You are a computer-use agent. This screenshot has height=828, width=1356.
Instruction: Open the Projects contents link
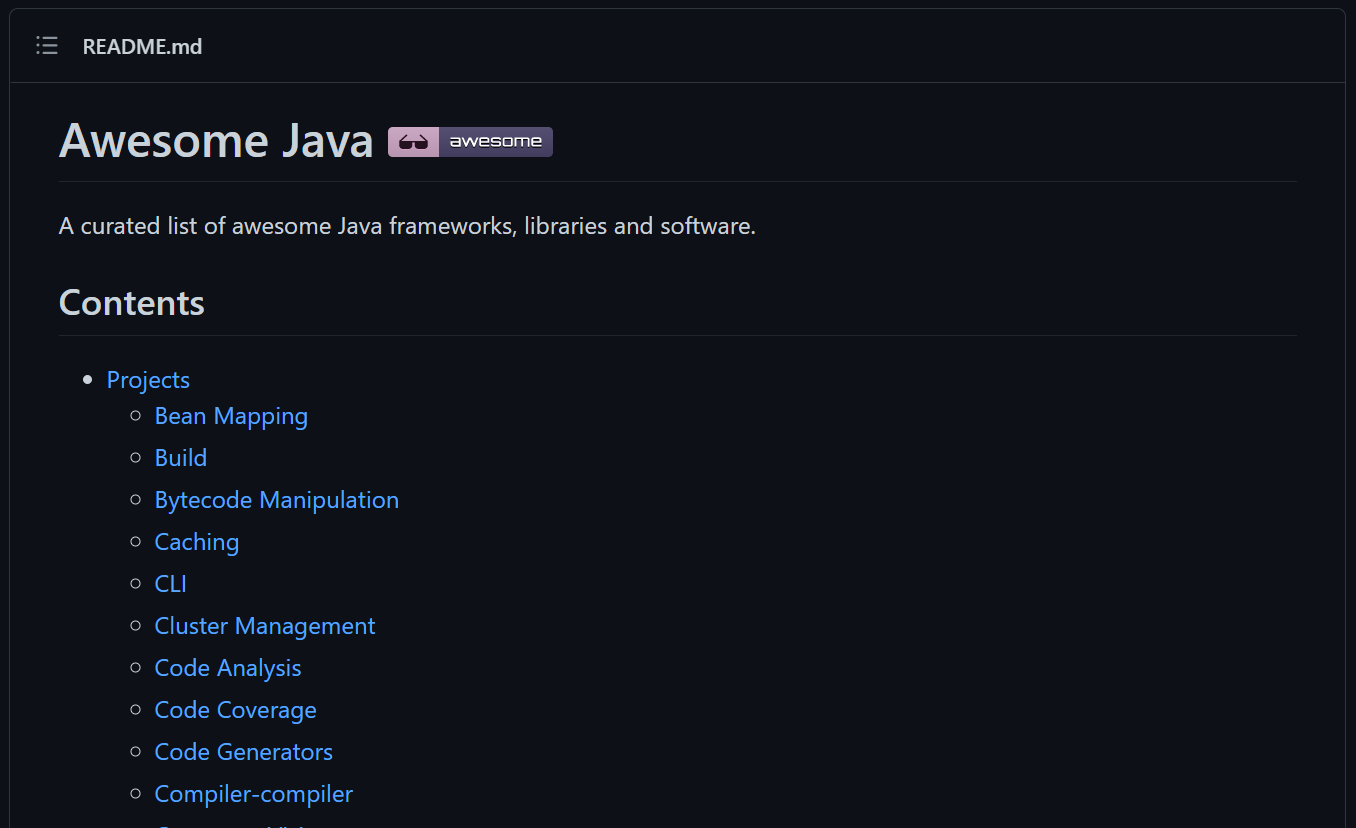tap(148, 380)
